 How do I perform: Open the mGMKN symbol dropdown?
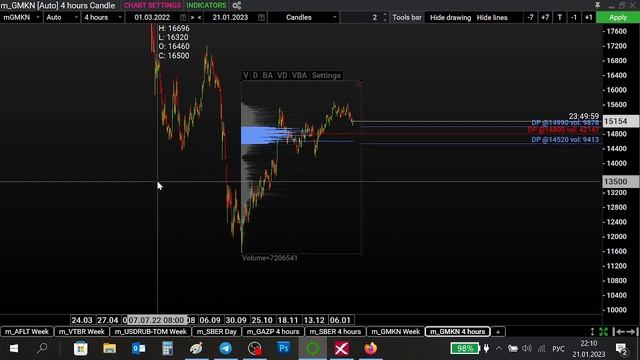[x=21, y=18]
